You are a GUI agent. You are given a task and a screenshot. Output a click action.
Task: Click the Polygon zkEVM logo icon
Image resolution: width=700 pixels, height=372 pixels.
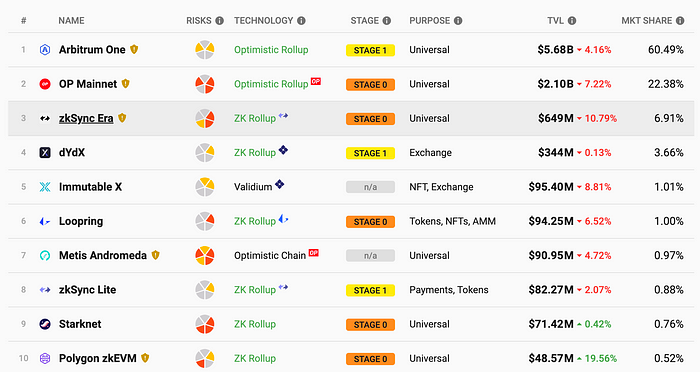[45, 358]
